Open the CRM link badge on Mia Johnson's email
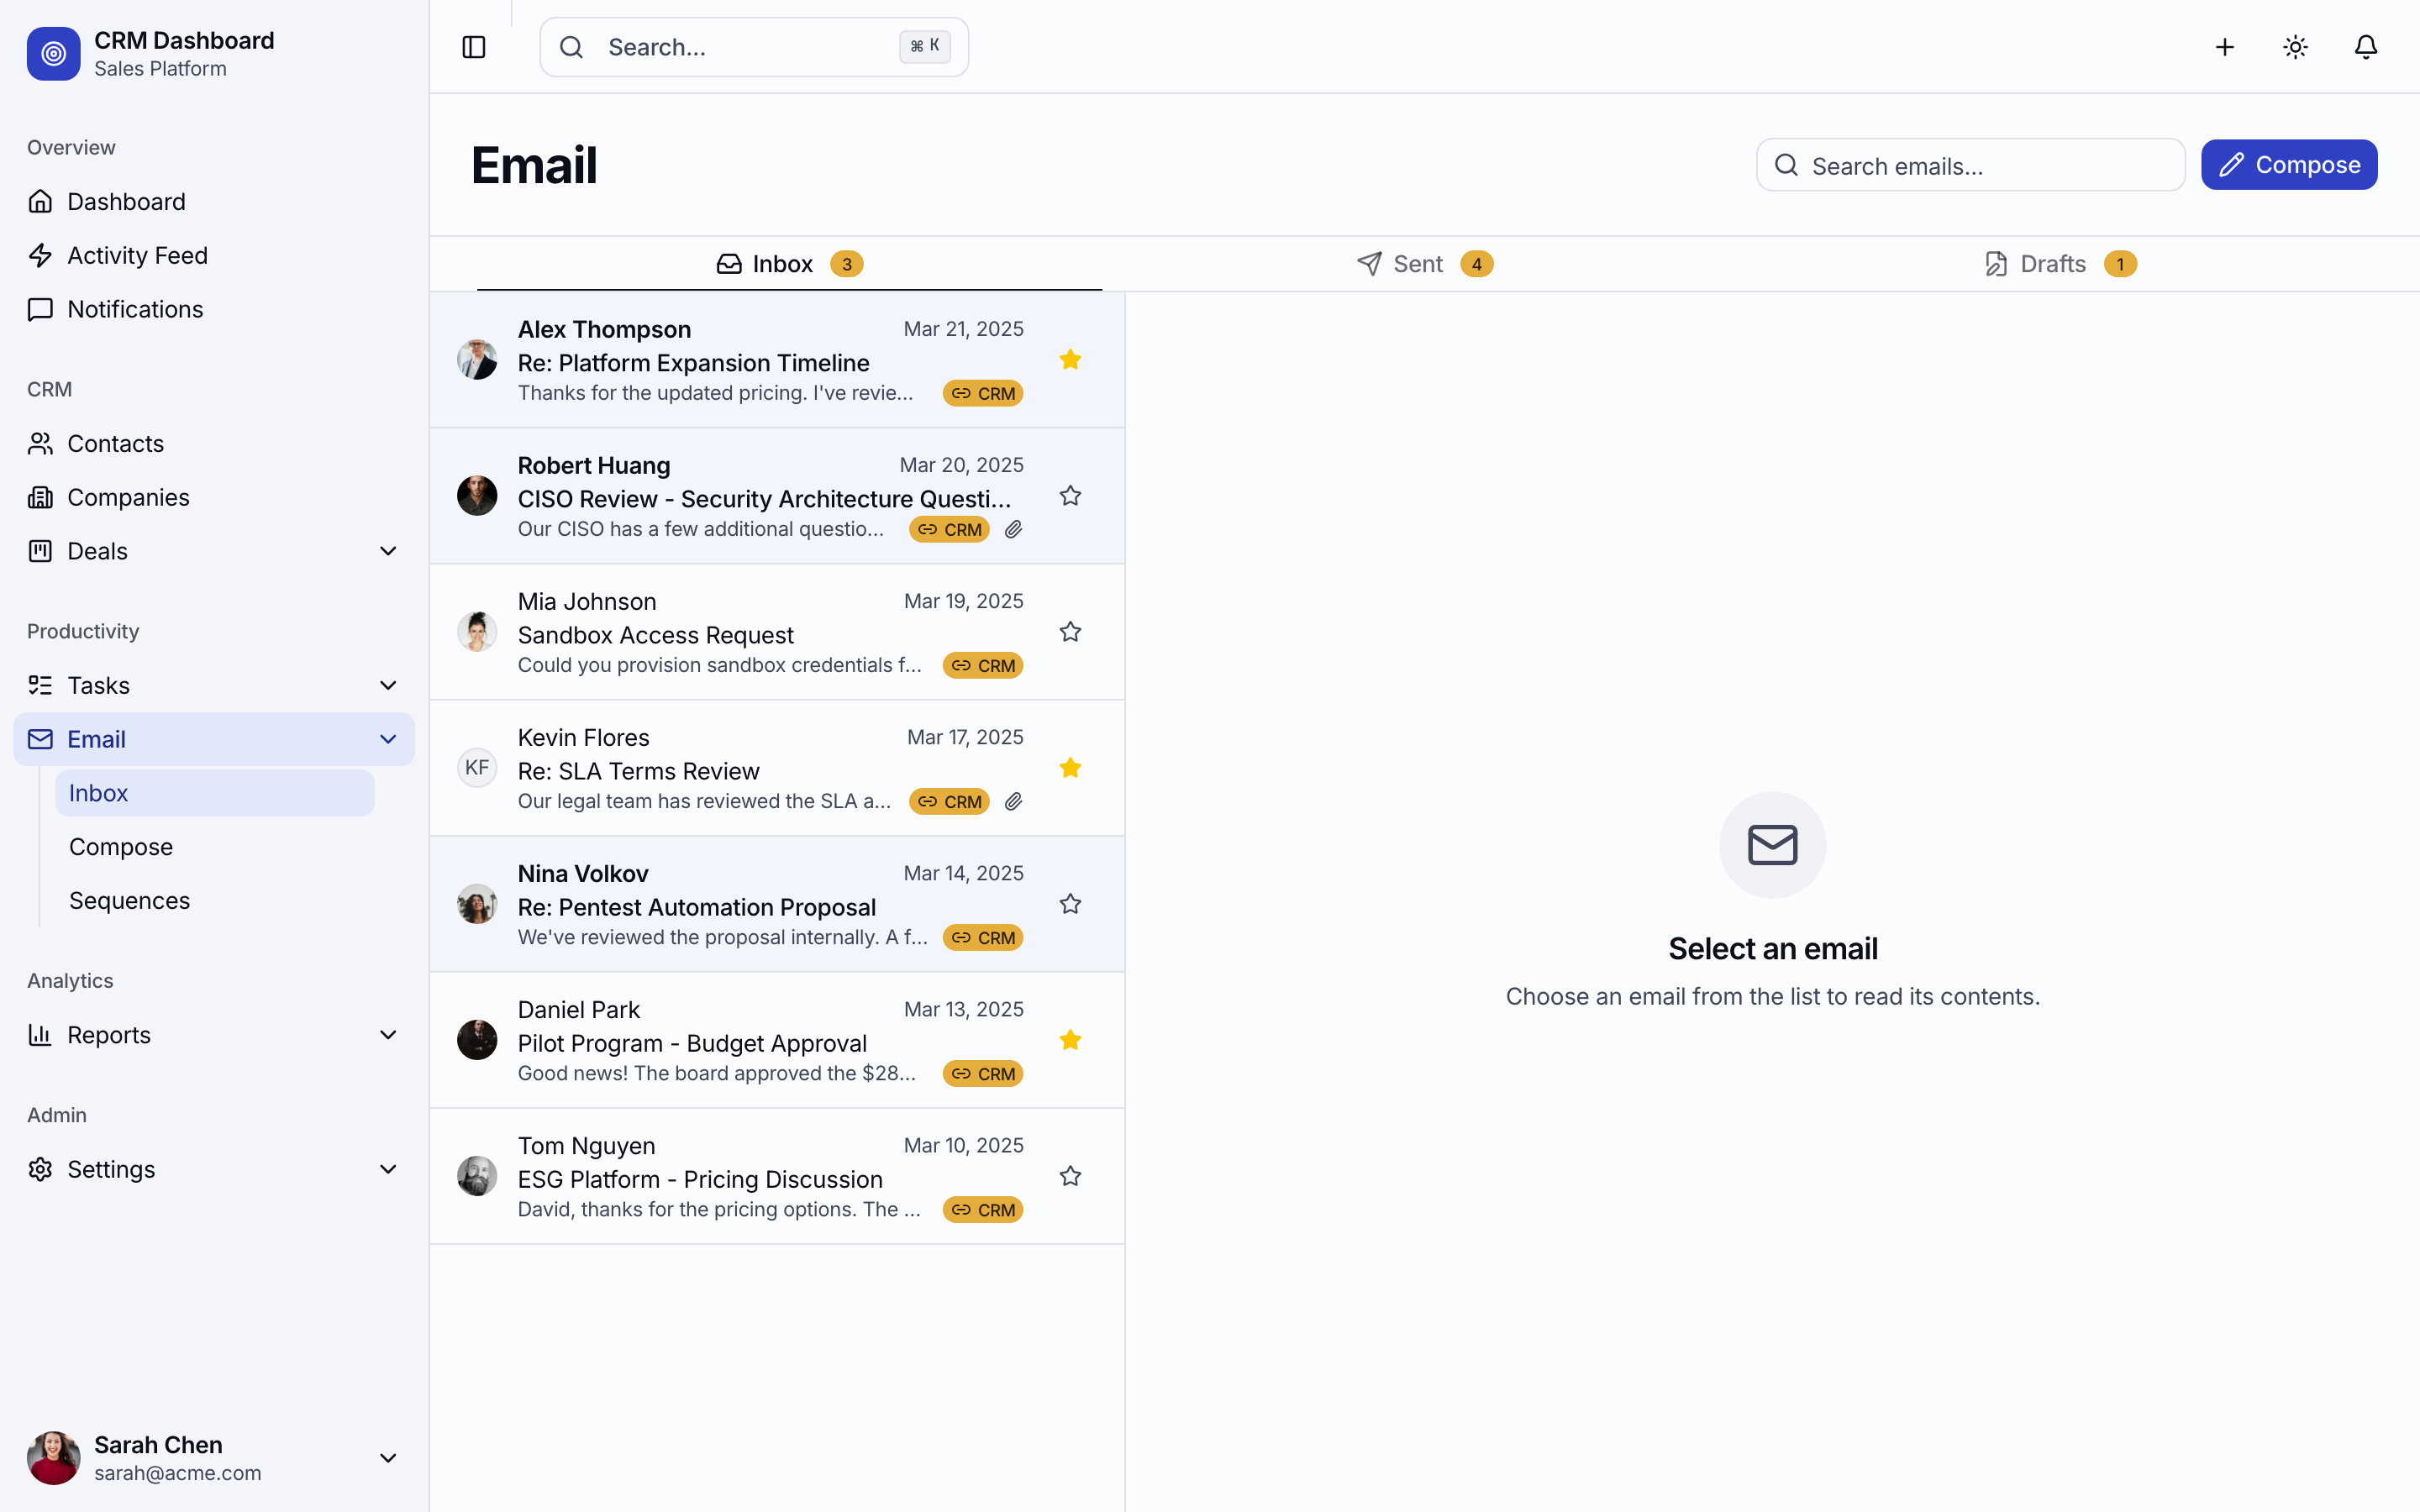 (982, 665)
